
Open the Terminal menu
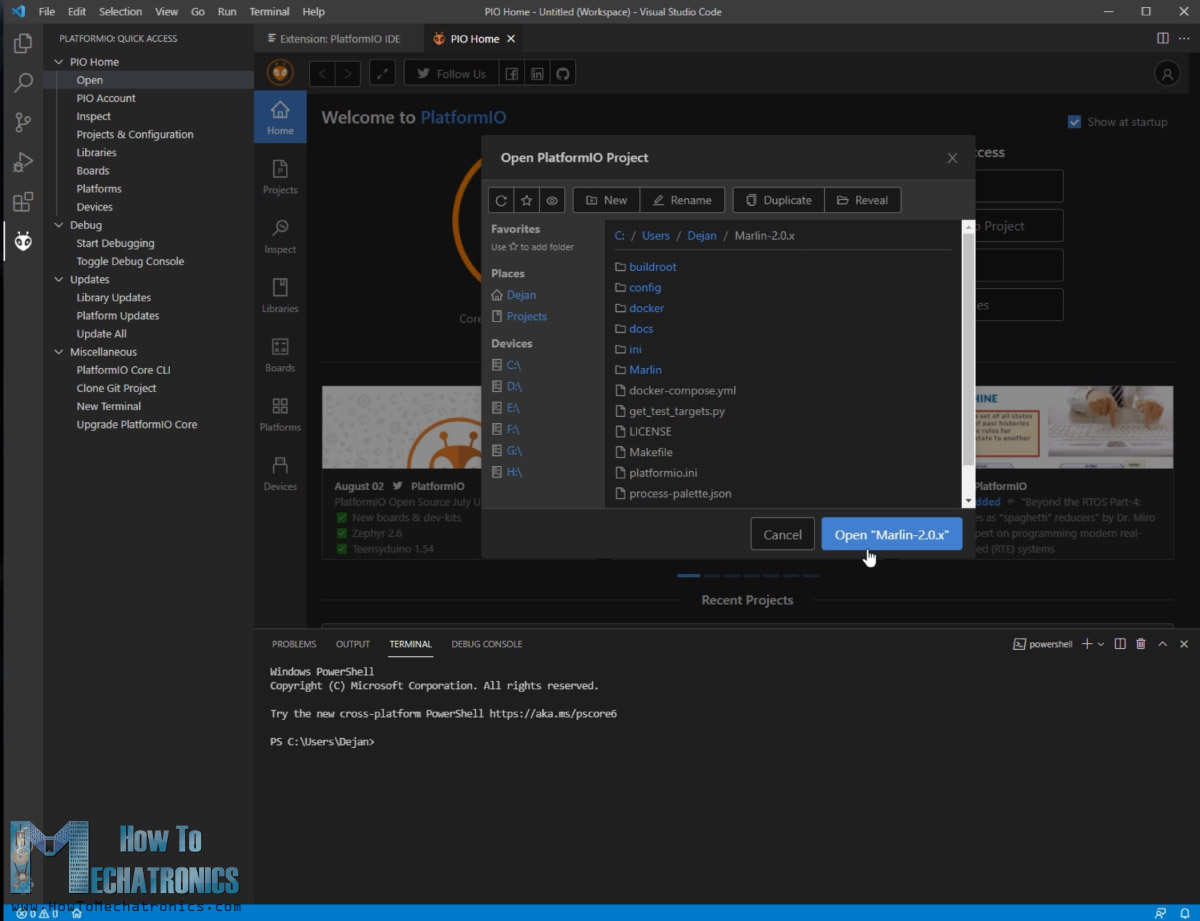tap(268, 11)
